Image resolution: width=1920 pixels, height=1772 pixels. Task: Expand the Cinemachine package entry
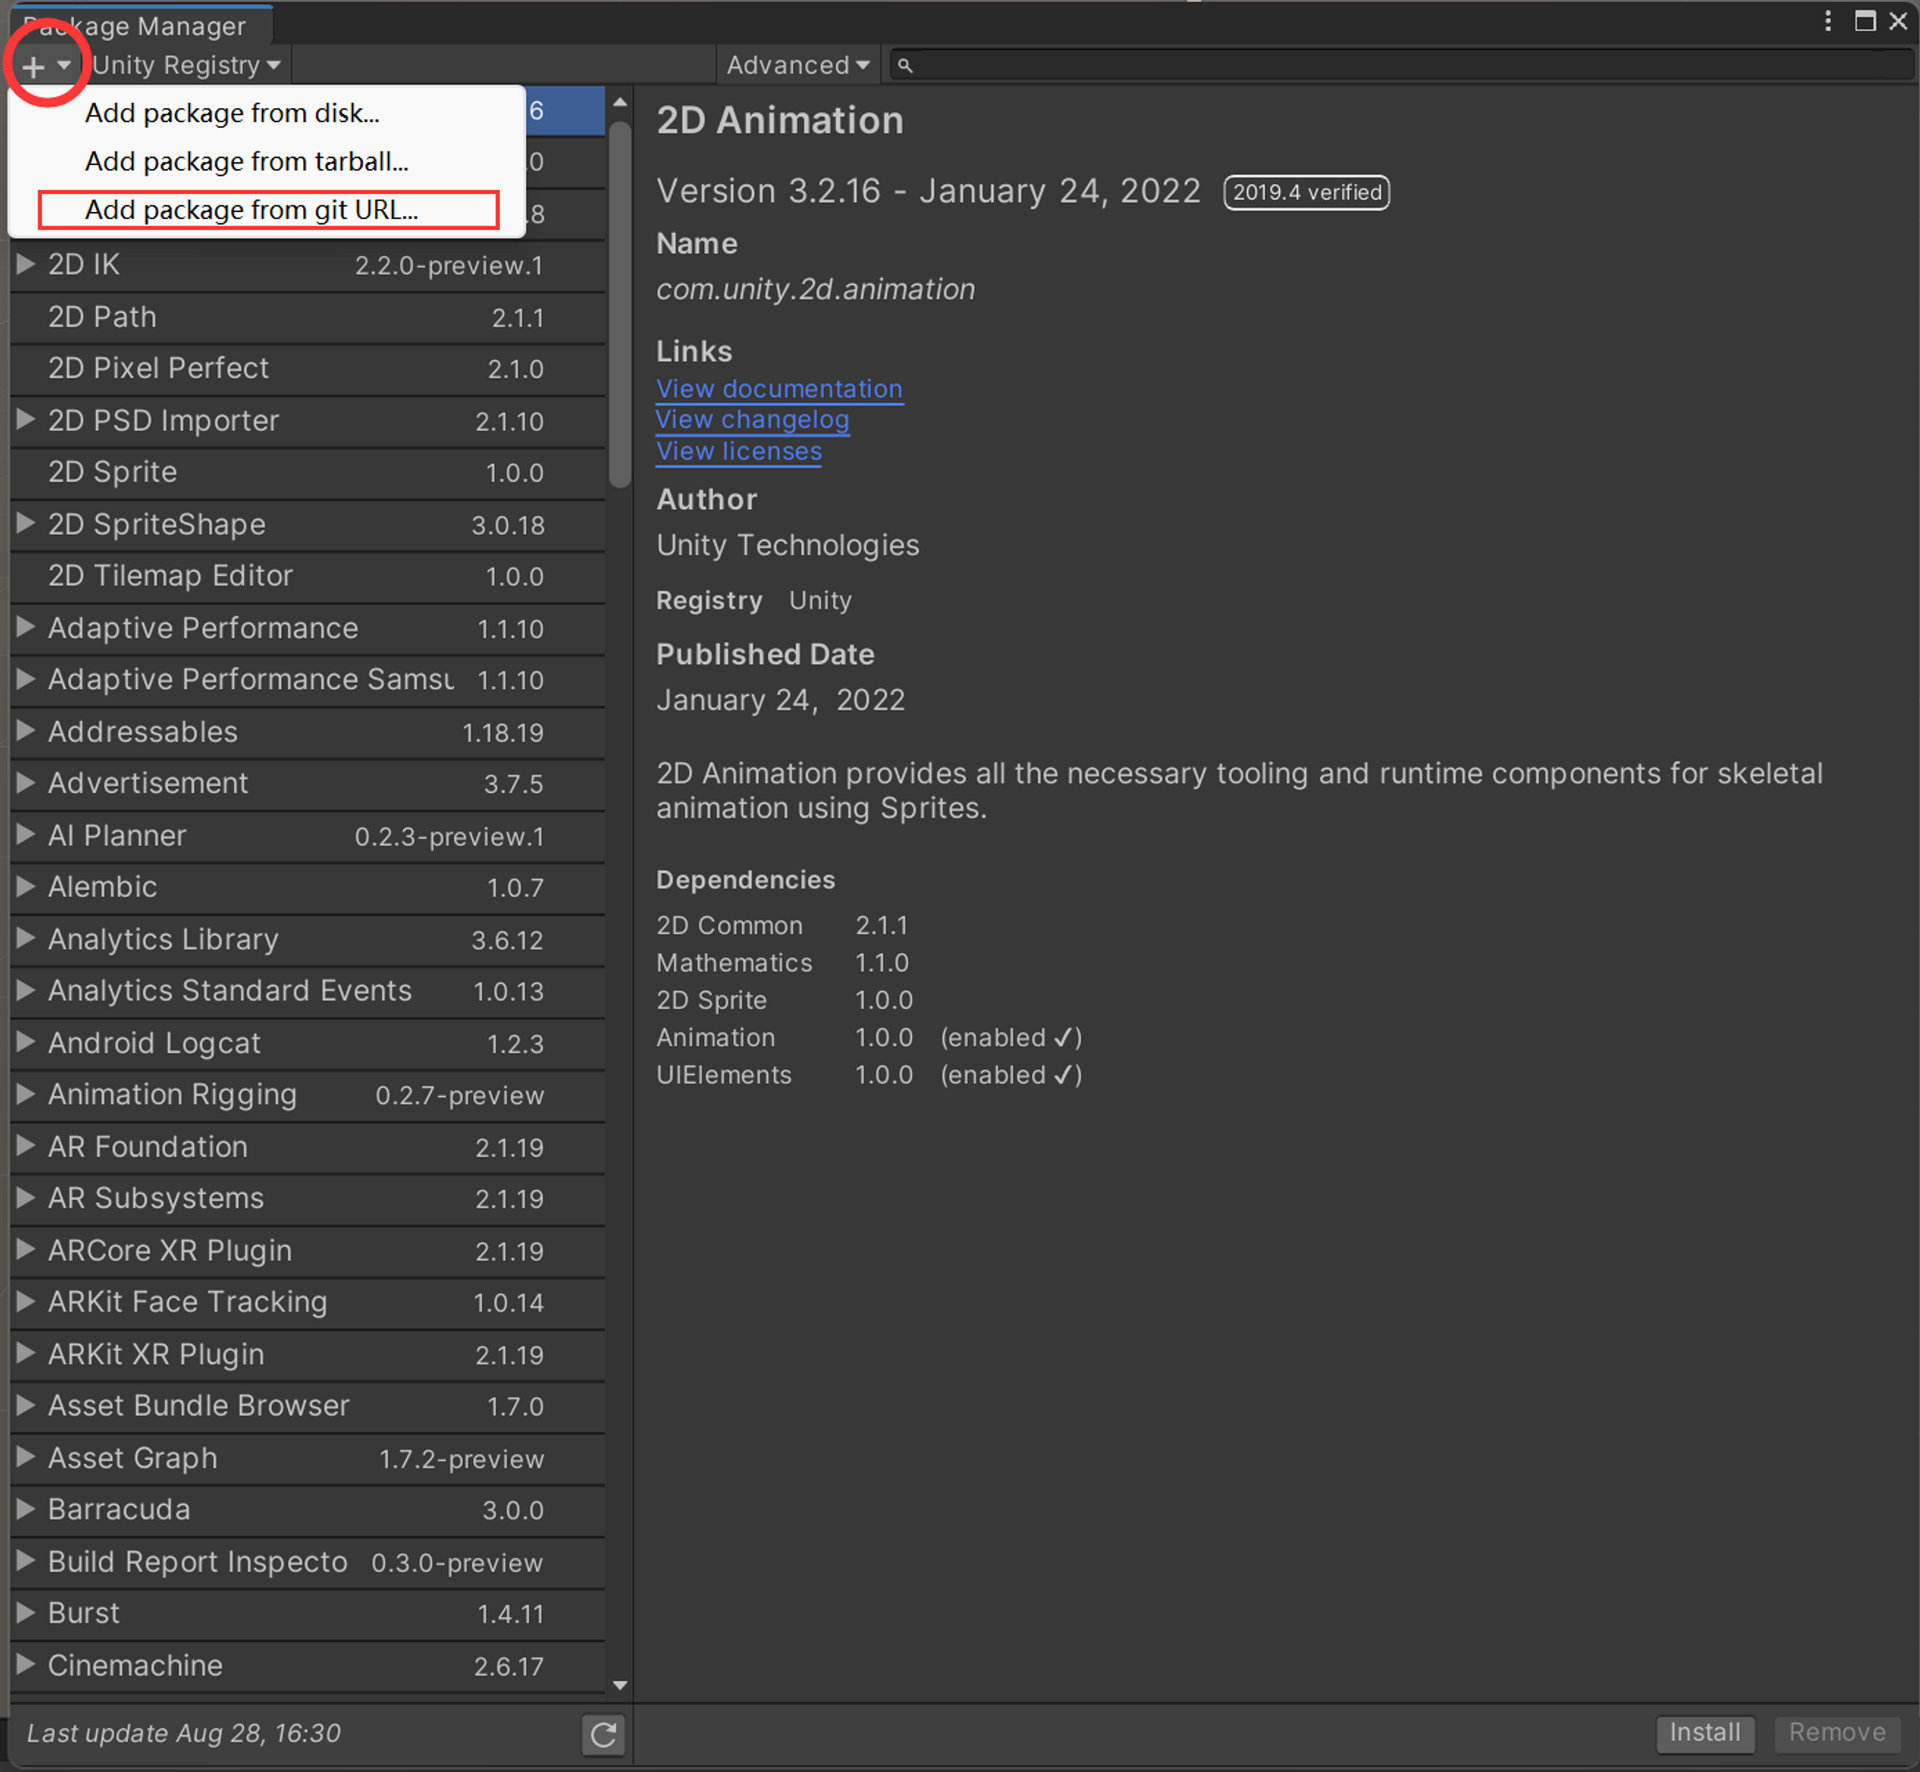(x=27, y=1665)
